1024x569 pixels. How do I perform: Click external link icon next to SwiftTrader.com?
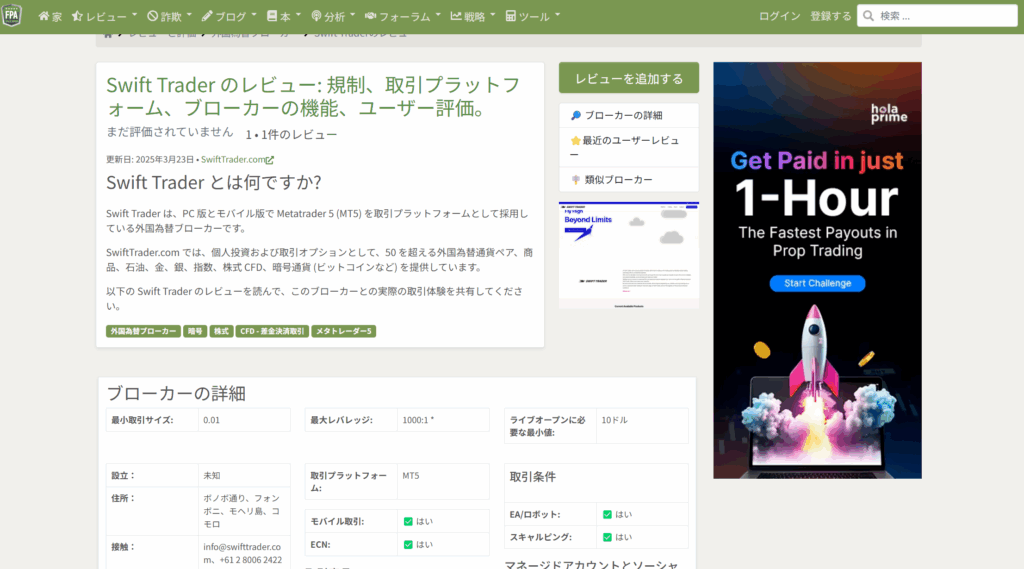point(270,160)
